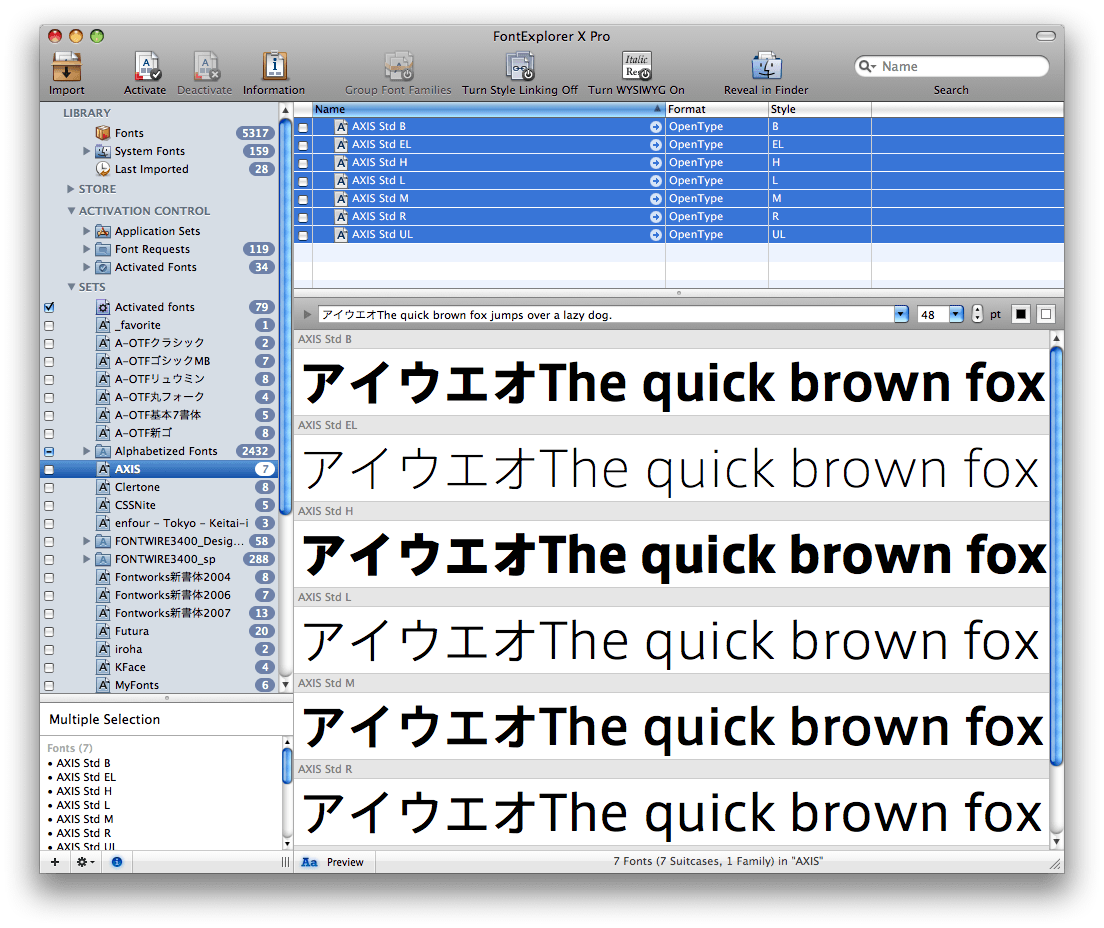This screenshot has height=928, width=1104.
Task: Click the Group Font Families icon
Action: click(399, 67)
